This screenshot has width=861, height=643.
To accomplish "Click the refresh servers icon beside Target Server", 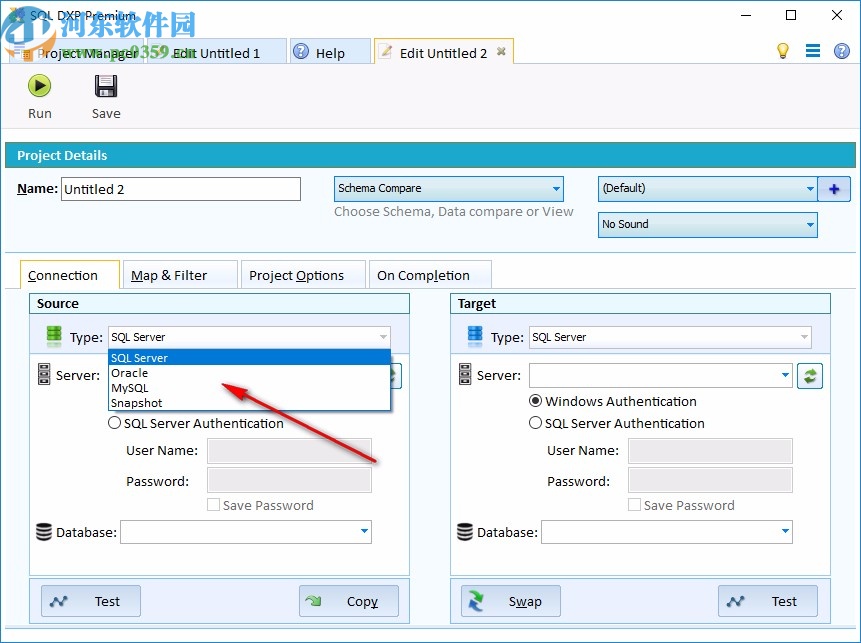I will [x=810, y=375].
